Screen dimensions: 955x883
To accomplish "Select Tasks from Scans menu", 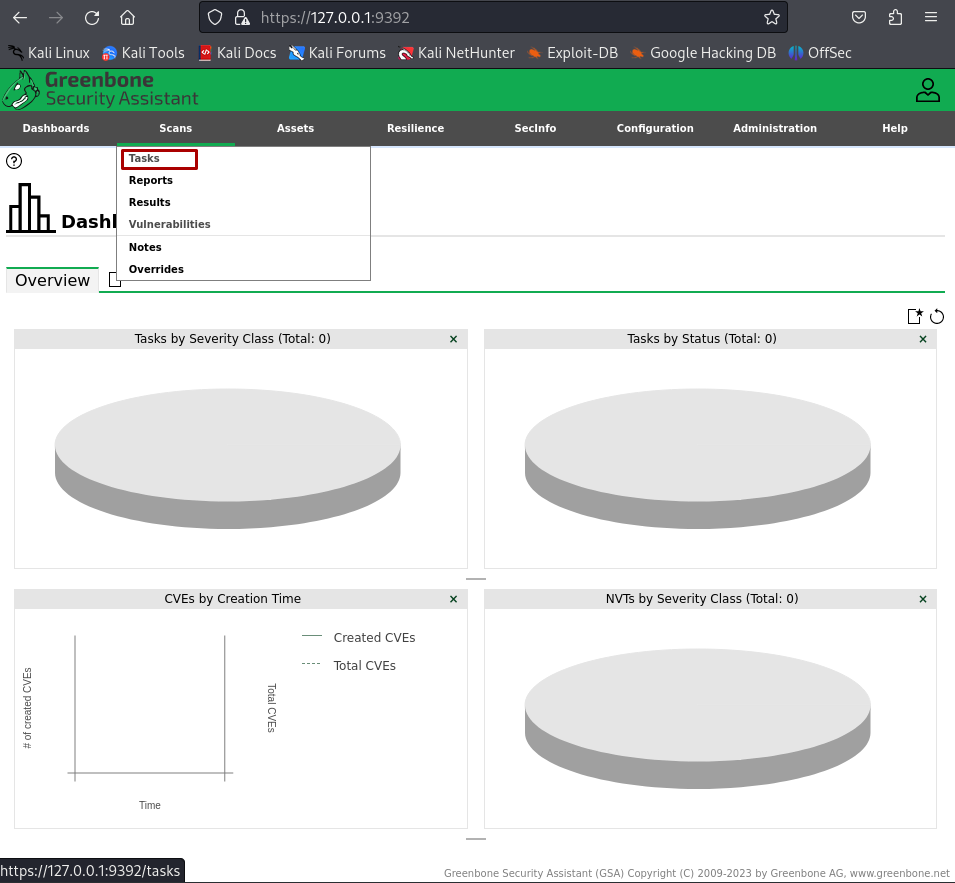I will [x=145, y=159].
